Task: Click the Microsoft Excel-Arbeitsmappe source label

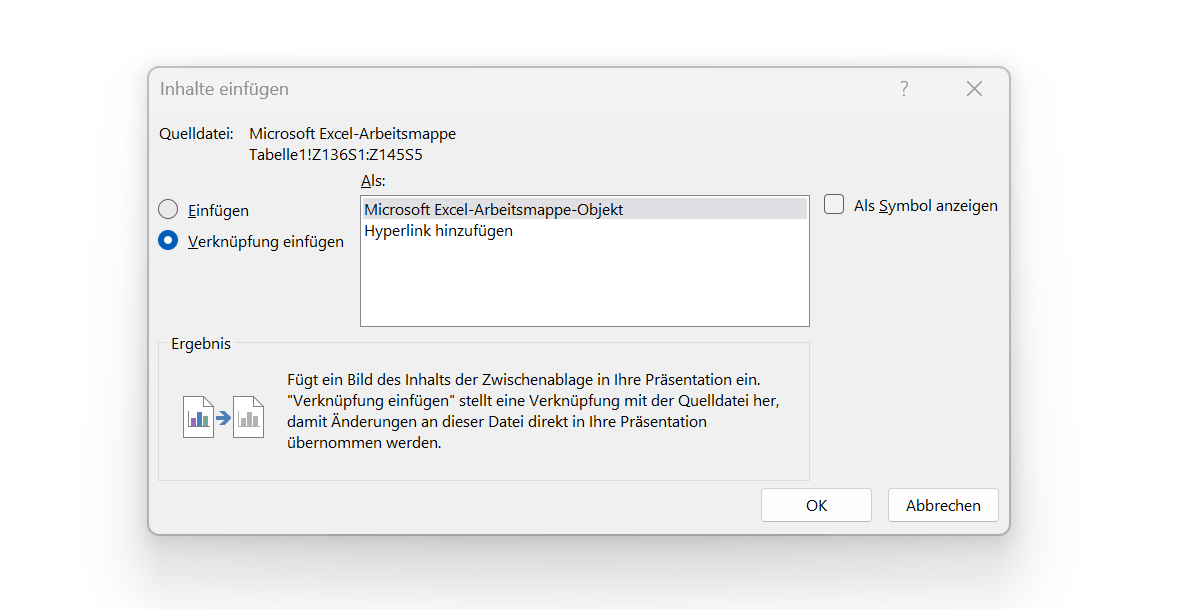Action: [352, 133]
